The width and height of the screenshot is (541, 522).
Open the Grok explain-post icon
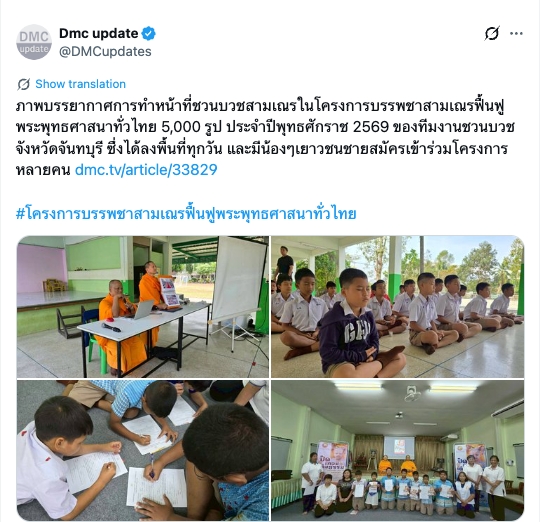pos(492,33)
